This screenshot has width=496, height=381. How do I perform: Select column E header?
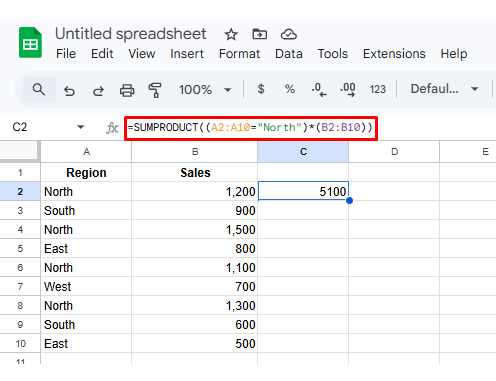468,152
